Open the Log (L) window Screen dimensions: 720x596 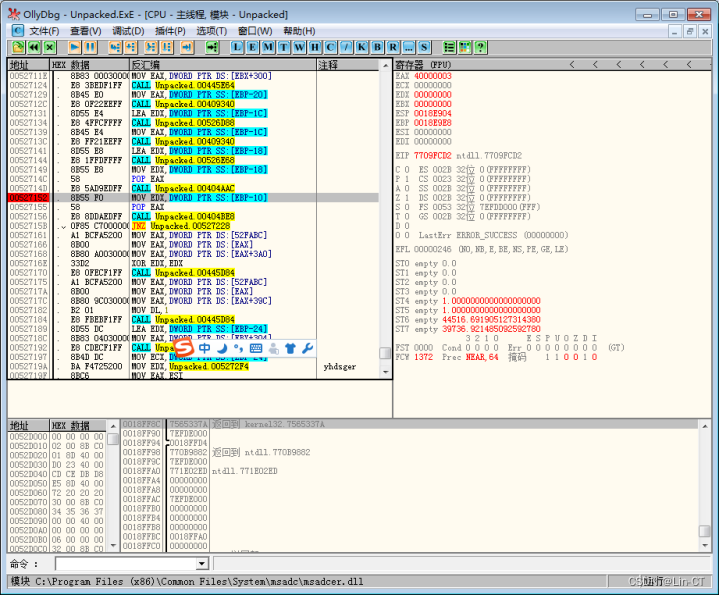237,47
